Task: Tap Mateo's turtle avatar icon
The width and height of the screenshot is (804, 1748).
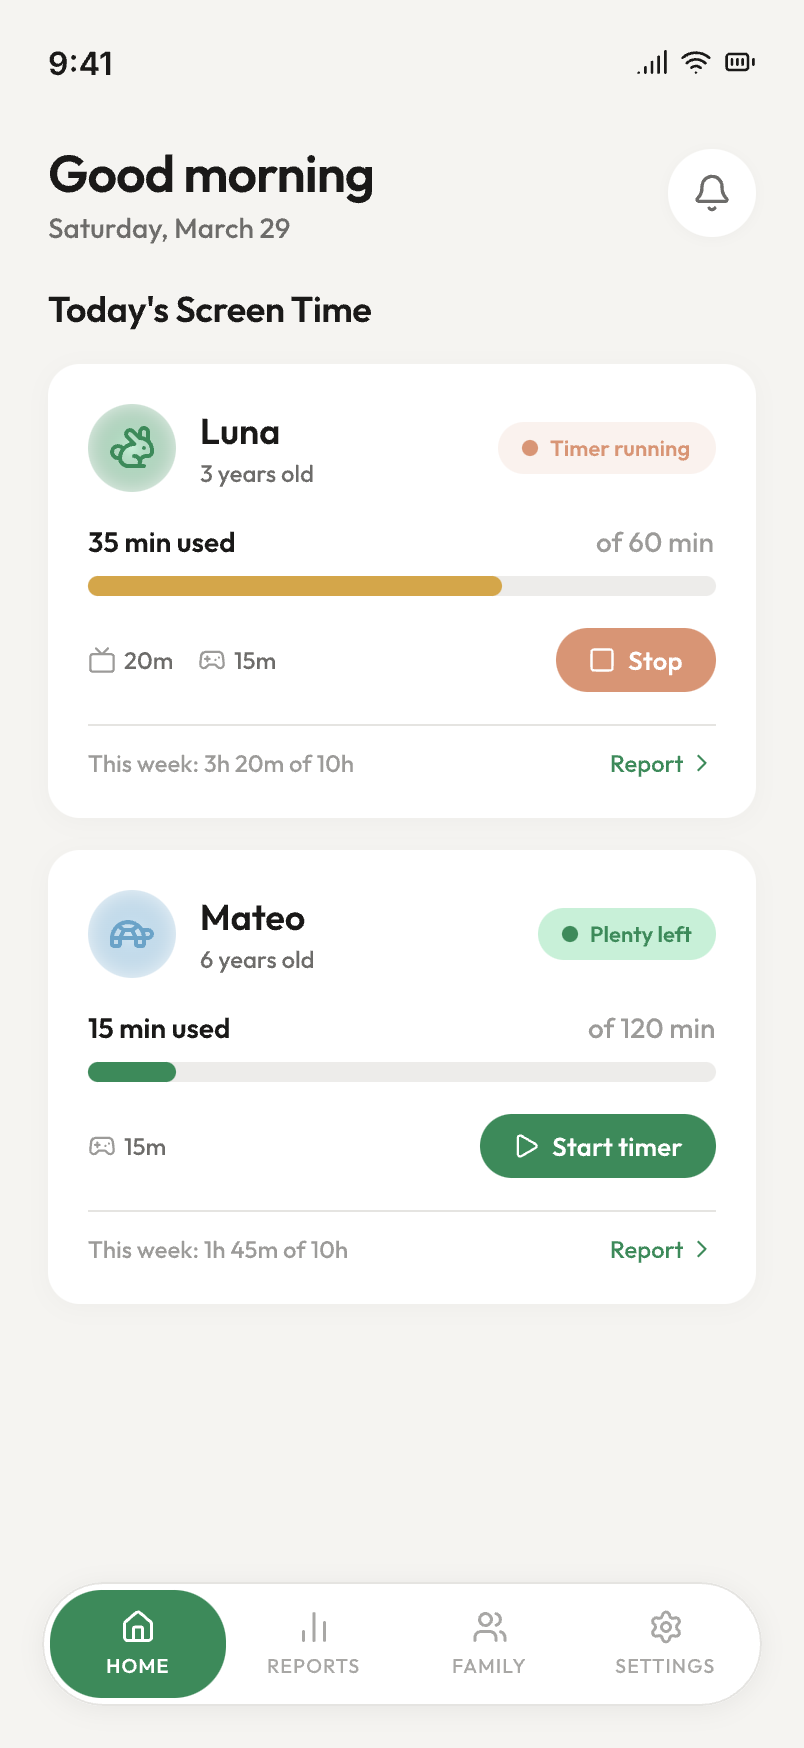Action: point(132,934)
